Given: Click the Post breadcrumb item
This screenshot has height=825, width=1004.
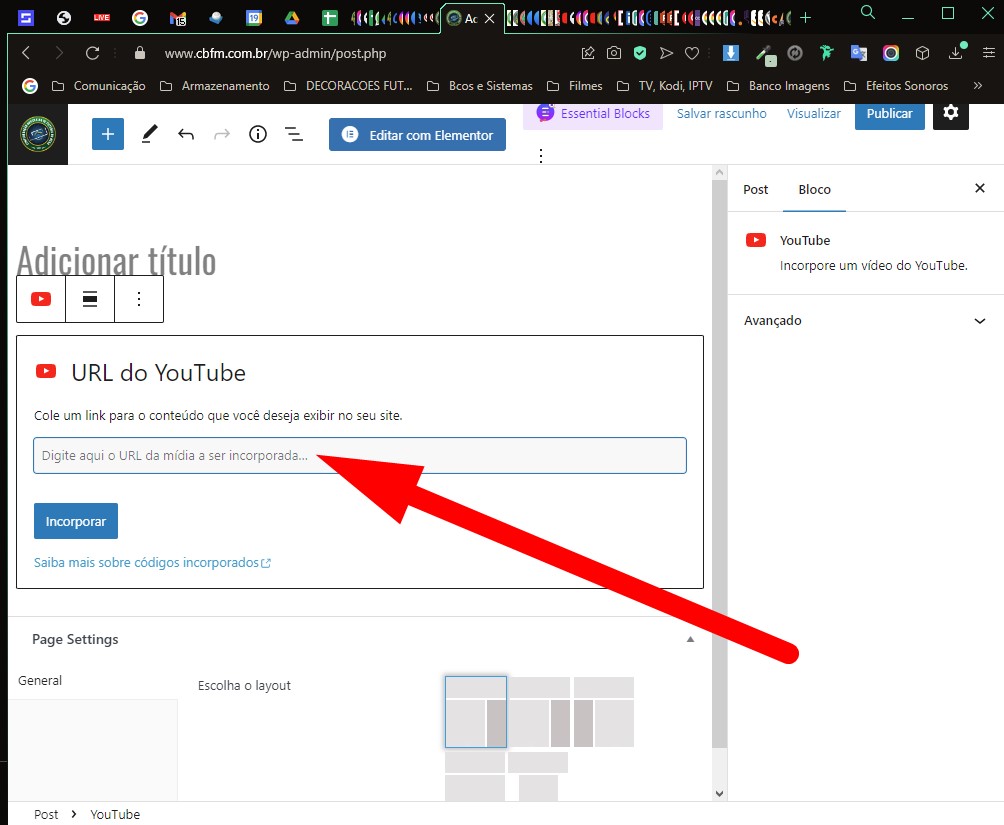Looking at the screenshot, I should [45, 814].
